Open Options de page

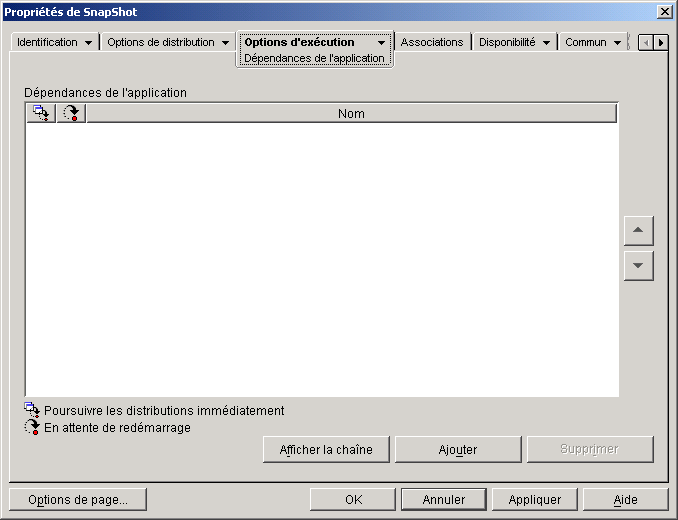[x=78, y=500]
